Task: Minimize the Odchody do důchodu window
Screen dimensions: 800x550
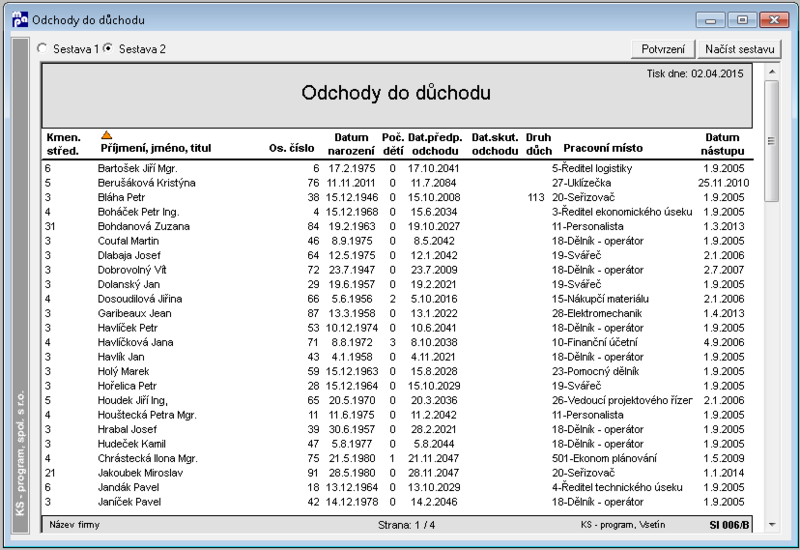Action: pyautogui.click(x=710, y=20)
